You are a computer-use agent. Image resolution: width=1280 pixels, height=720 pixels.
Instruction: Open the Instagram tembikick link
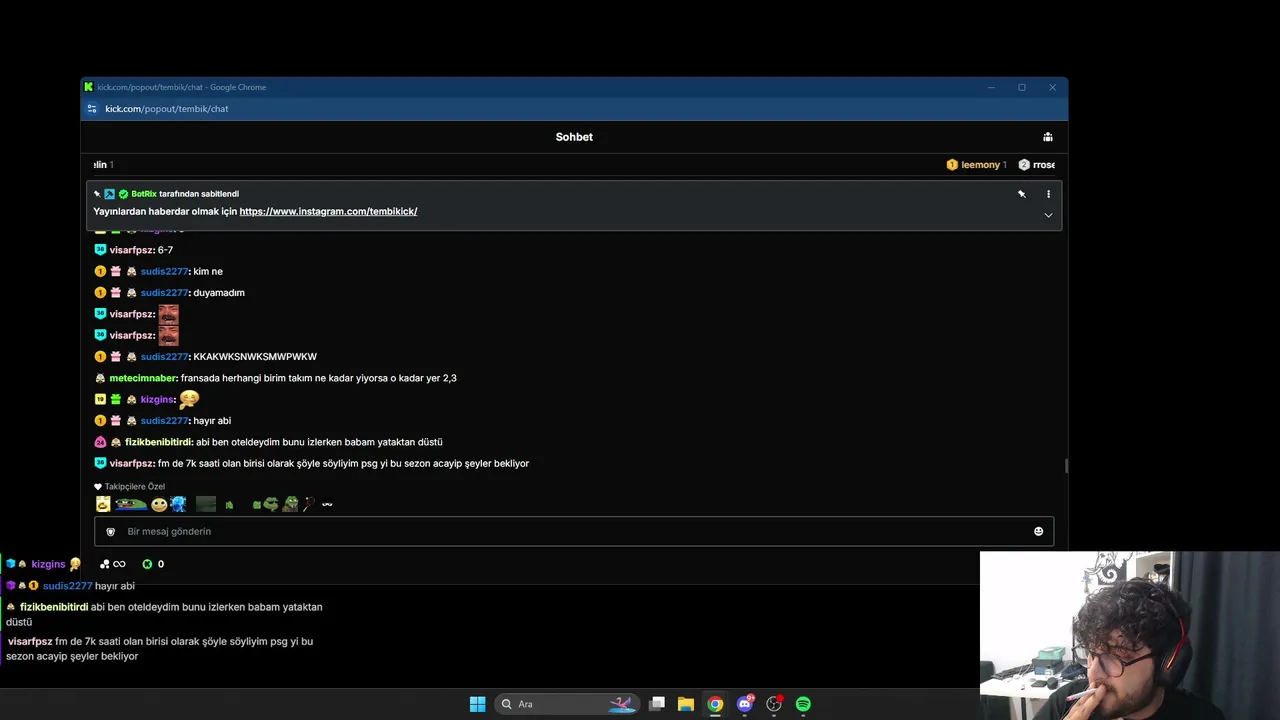point(328,211)
